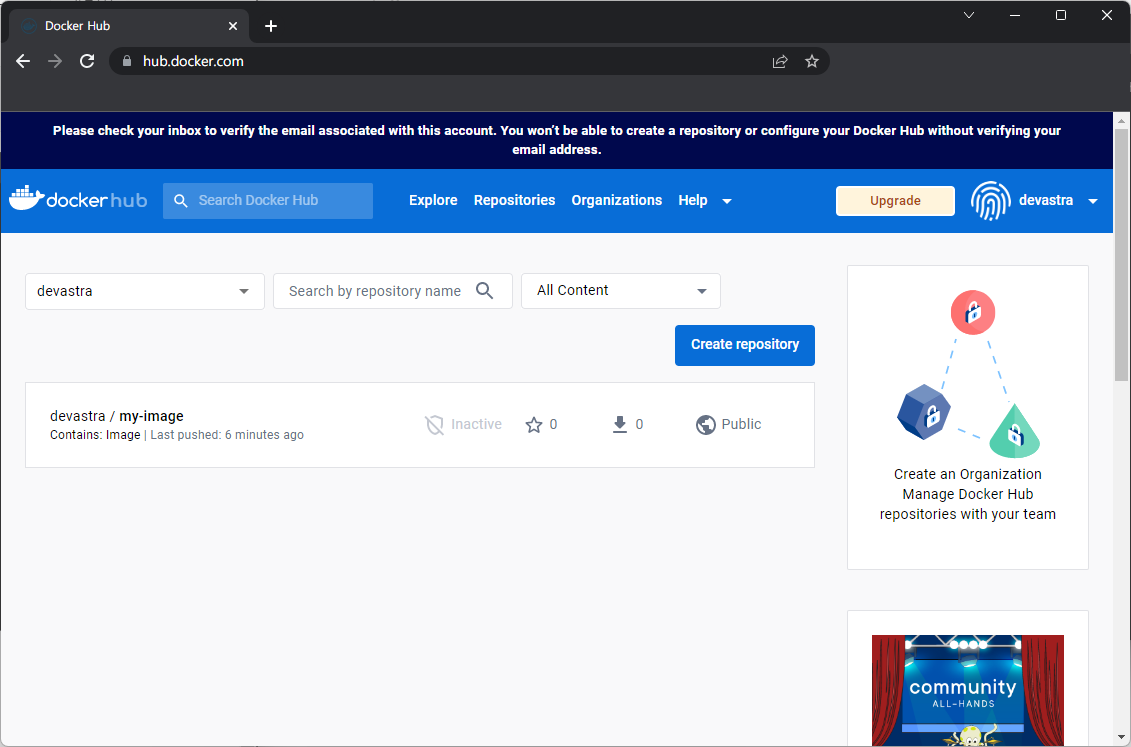Maximize the browser window

pyautogui.click(x=1061, y=15)
